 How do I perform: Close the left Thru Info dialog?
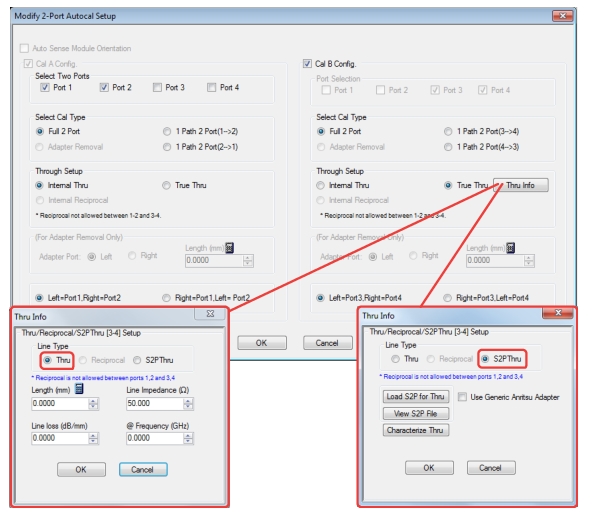210,314
